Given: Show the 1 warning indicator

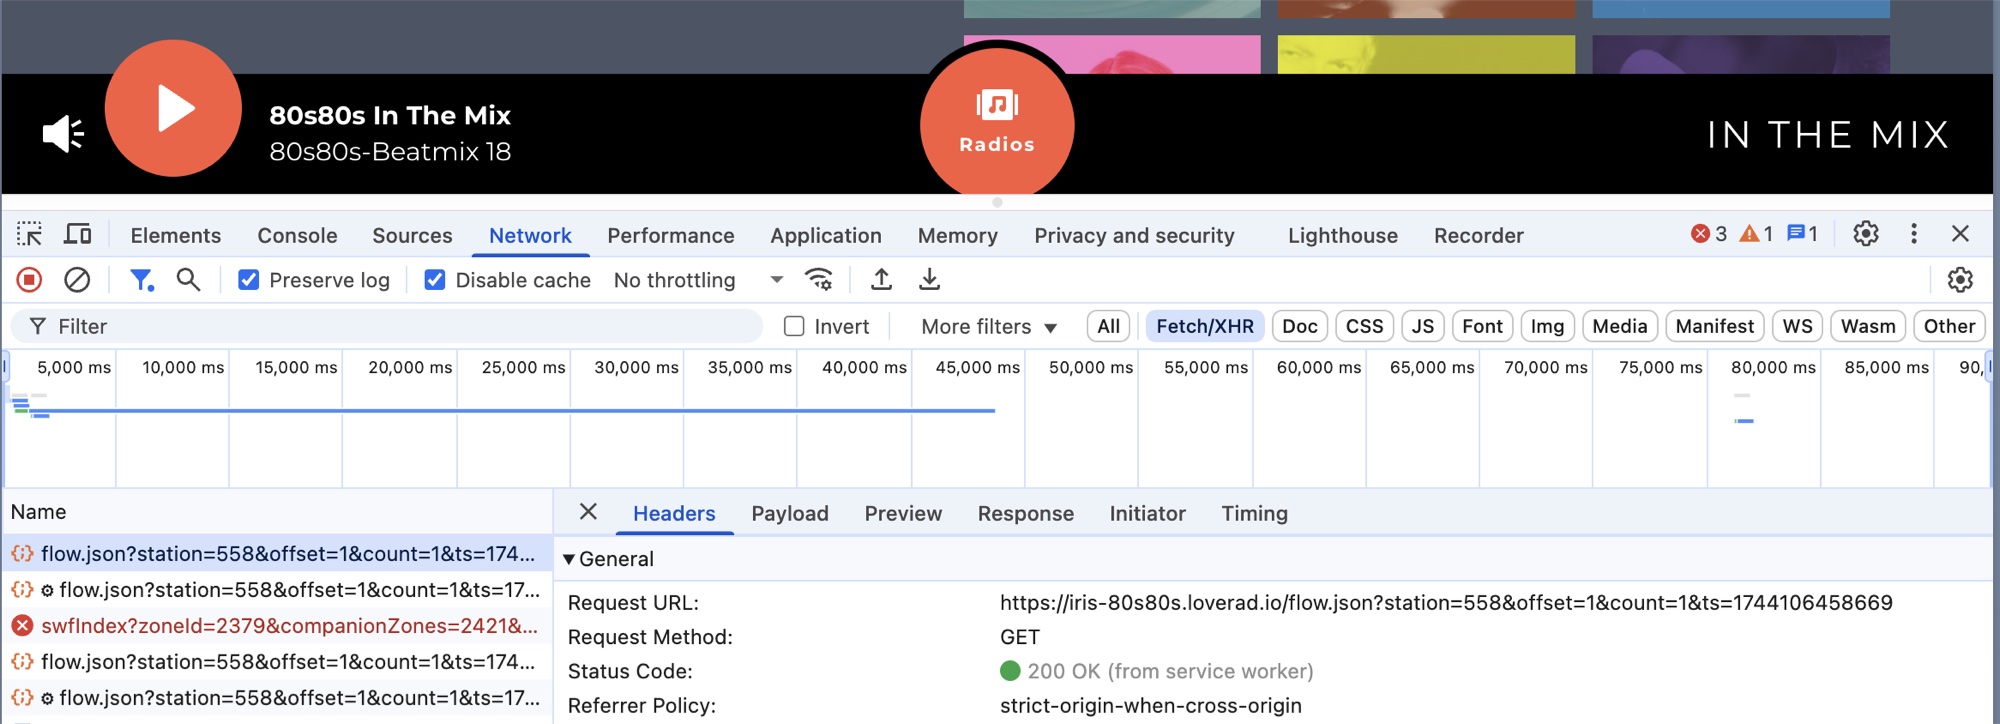Looking at the screenshot, I should coord(1756,234).
